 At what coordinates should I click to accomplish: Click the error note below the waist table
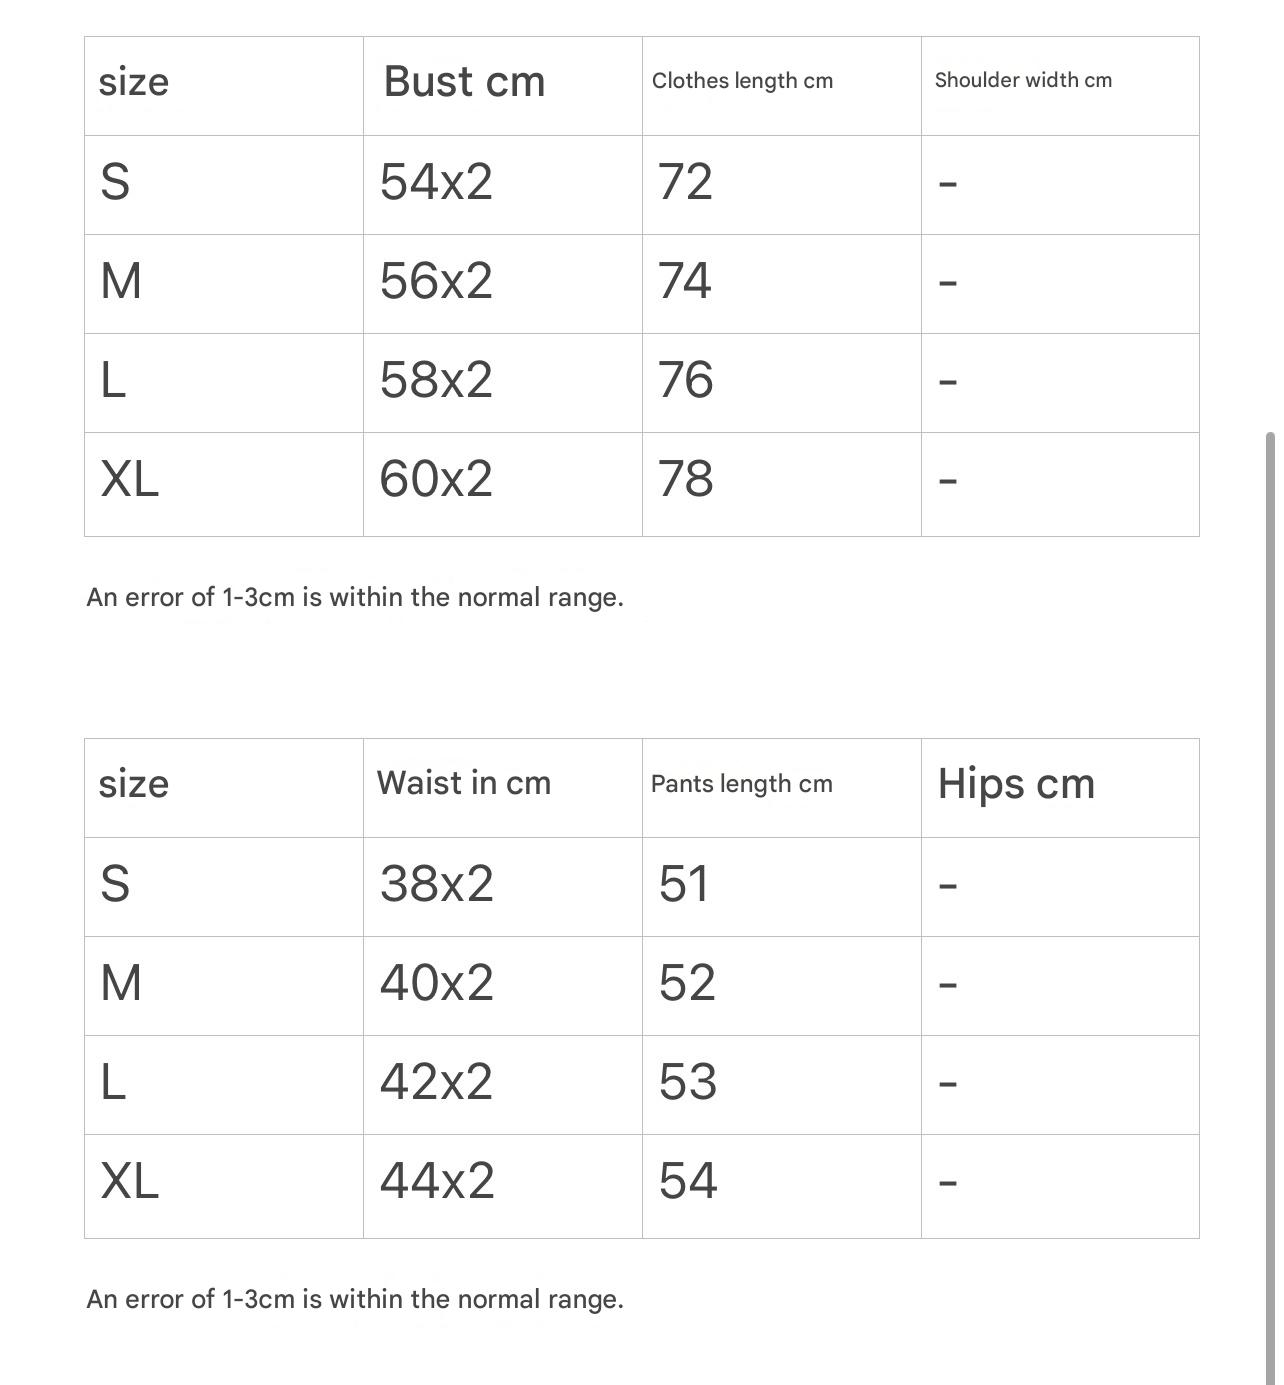coord(355,1299)
